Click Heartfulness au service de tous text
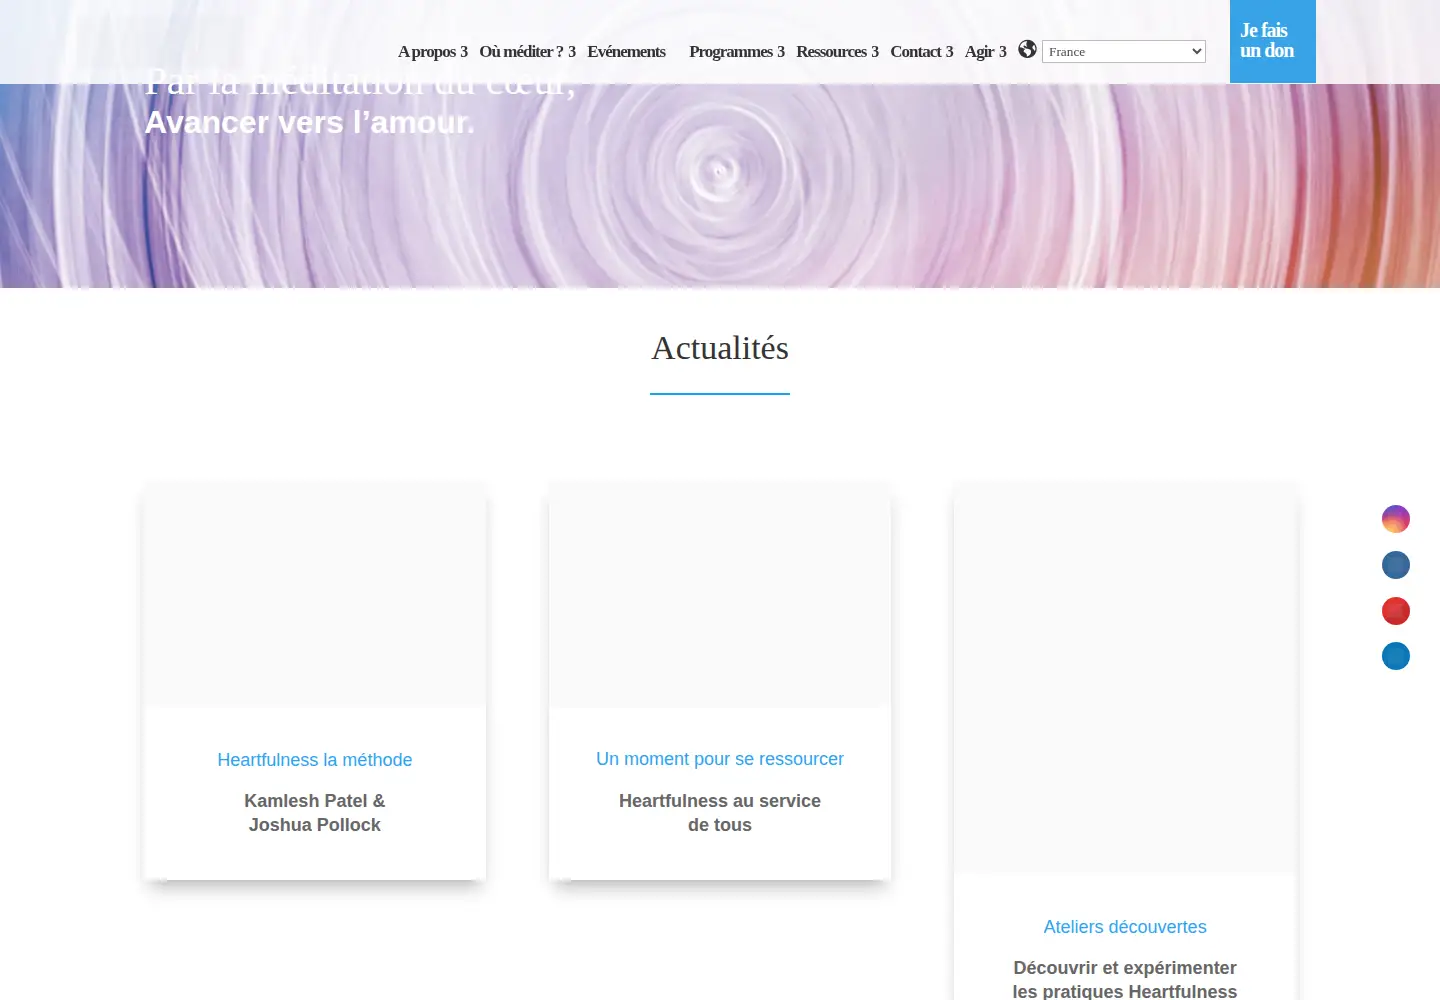The image size is (1440, 1000). pos(720,813)
